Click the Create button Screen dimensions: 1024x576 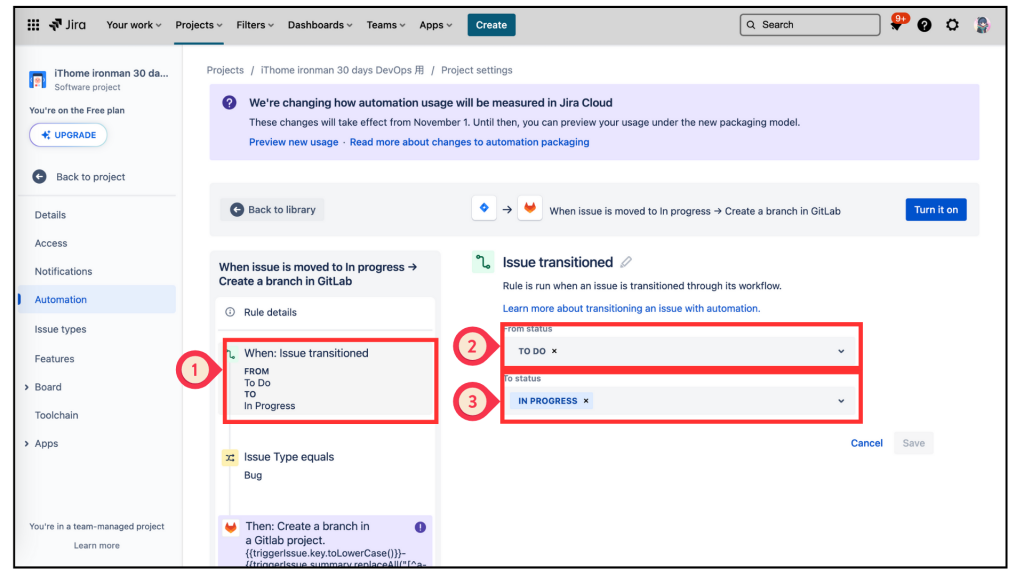(491, 25)
